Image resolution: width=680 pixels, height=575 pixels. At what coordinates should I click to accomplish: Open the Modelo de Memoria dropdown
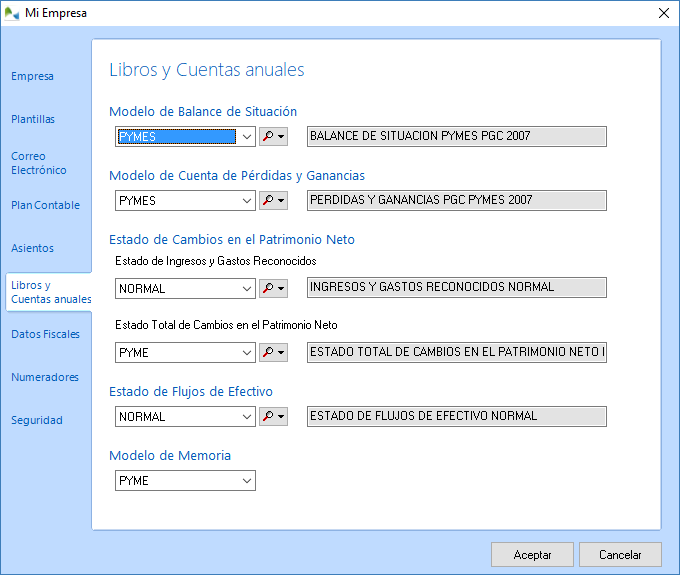click(247, 480)
